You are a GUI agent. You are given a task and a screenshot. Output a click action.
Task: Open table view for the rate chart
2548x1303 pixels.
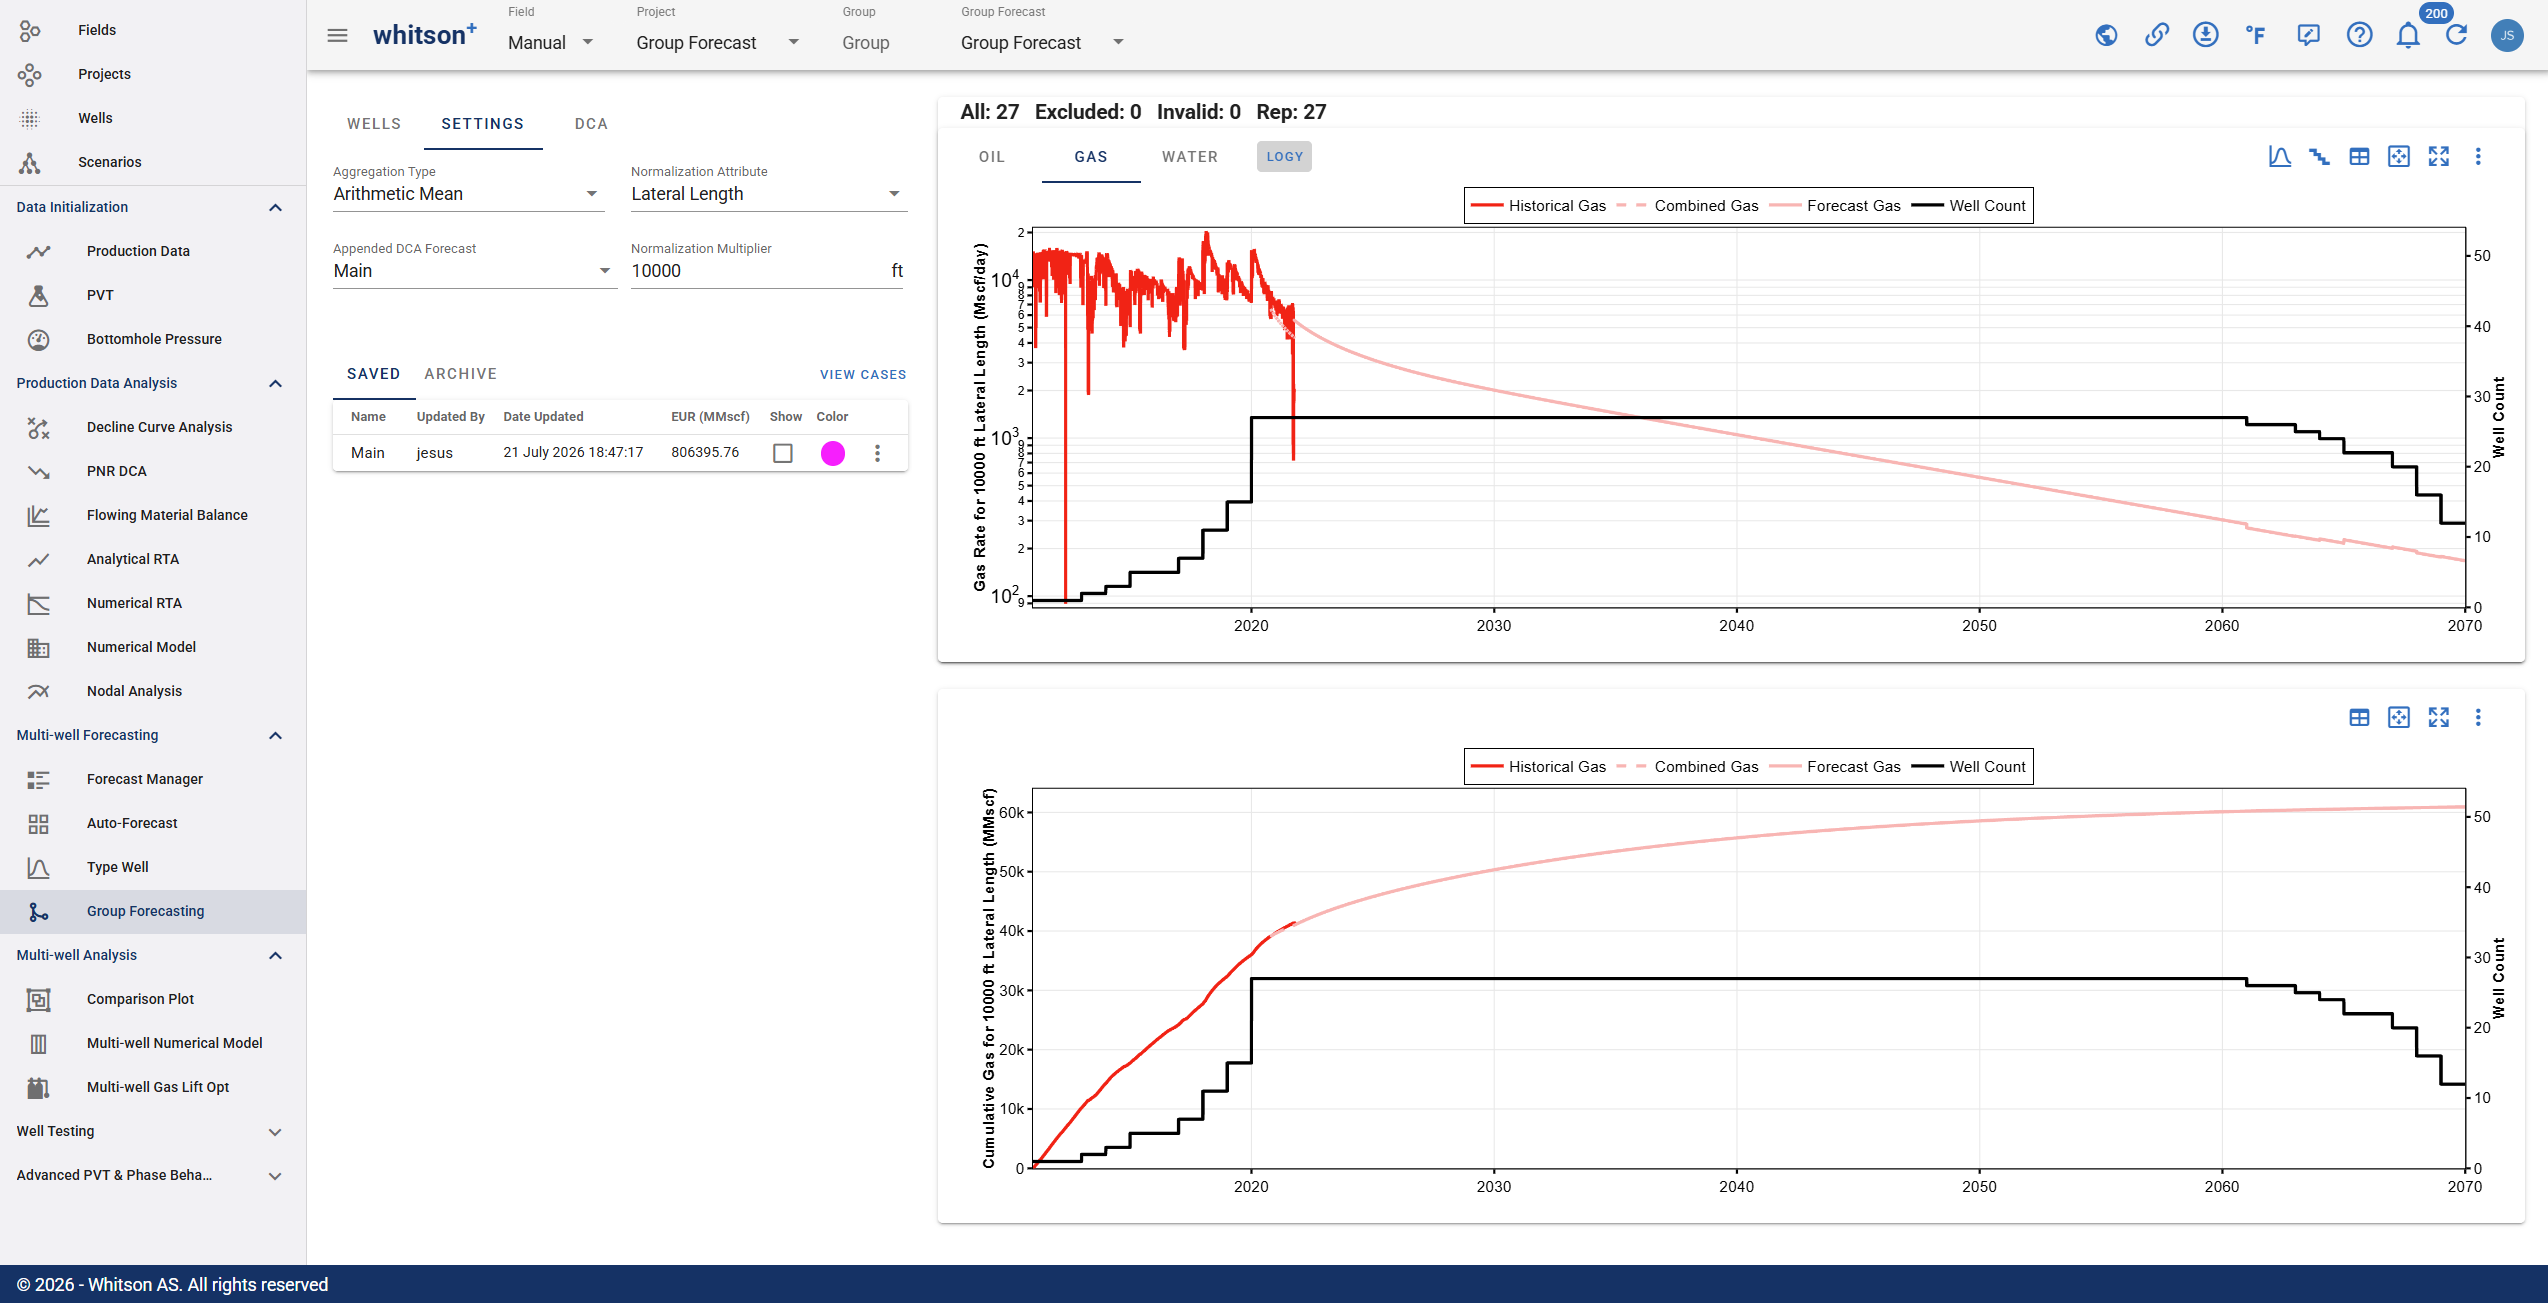(2359, 157)
